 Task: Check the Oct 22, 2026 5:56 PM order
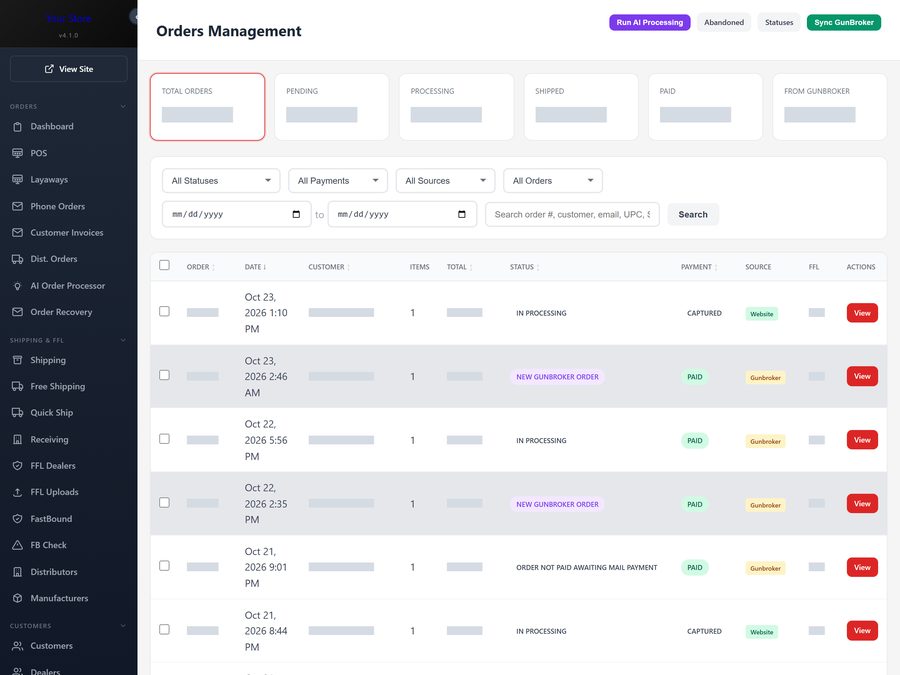(x=165, y=439)
